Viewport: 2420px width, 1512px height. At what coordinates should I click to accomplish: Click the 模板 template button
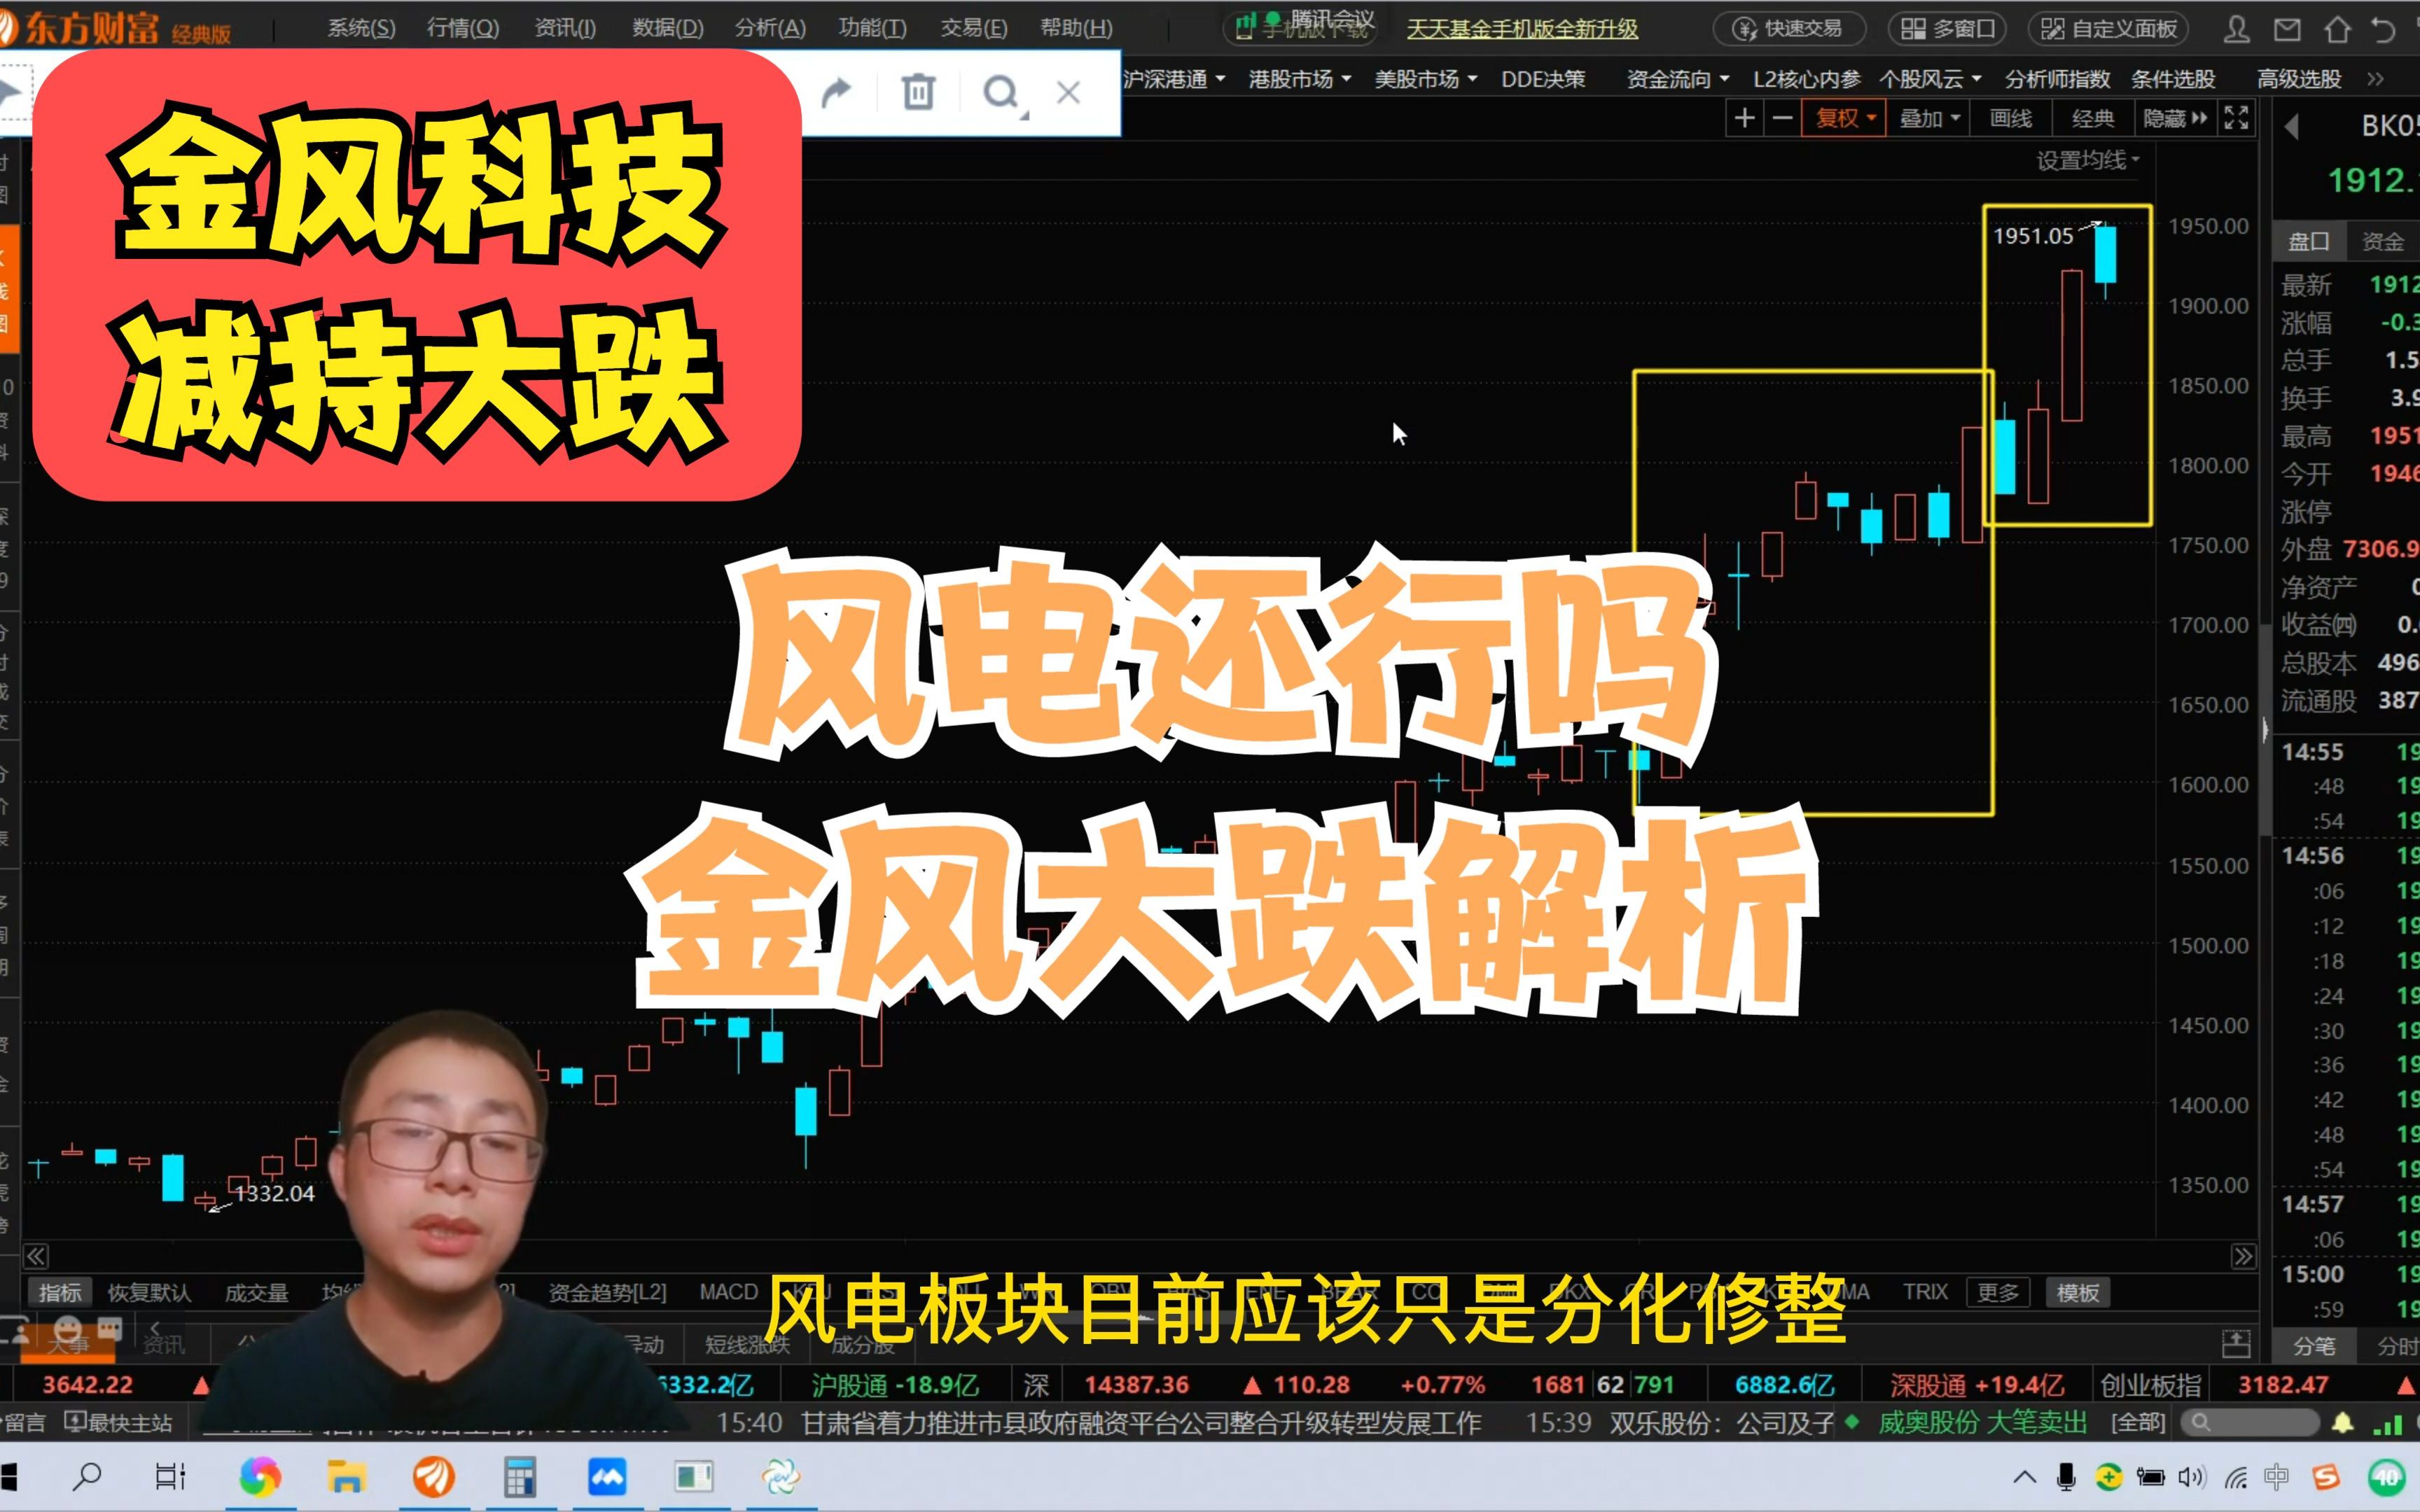pos(2077,1292)
